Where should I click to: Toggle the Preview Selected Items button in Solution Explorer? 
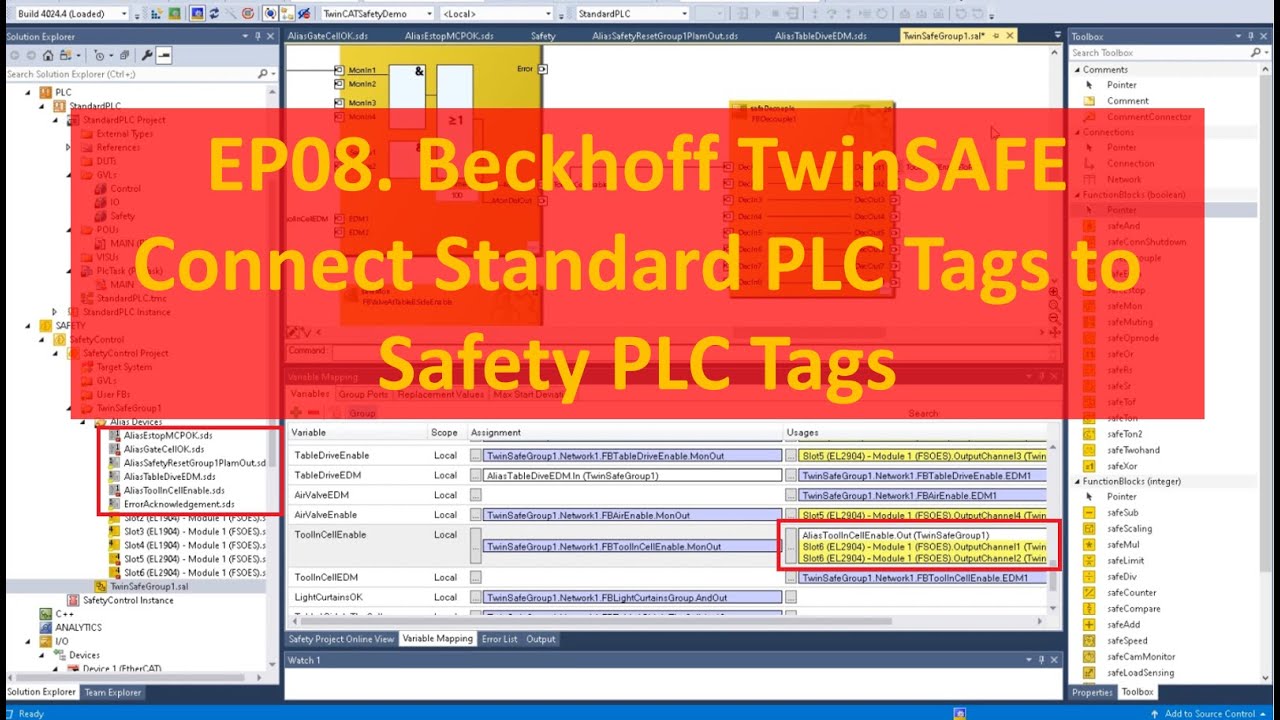(x=163, y=55)
